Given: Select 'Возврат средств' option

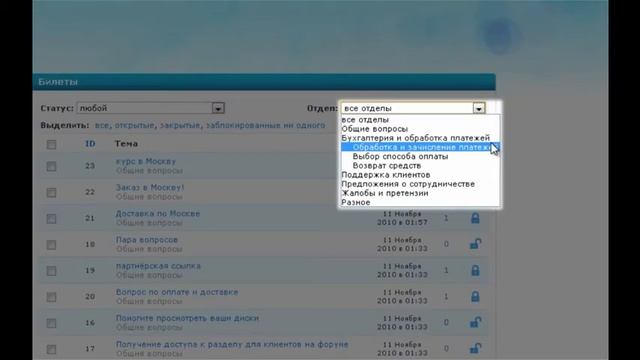Looking at the screenshot, I should (420, 165).
